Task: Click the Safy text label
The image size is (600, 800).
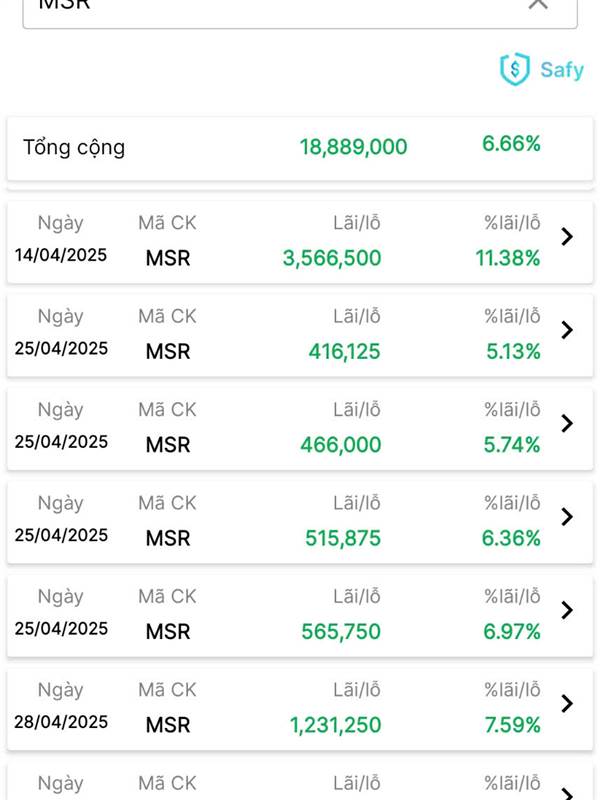Action: point(561,70)
